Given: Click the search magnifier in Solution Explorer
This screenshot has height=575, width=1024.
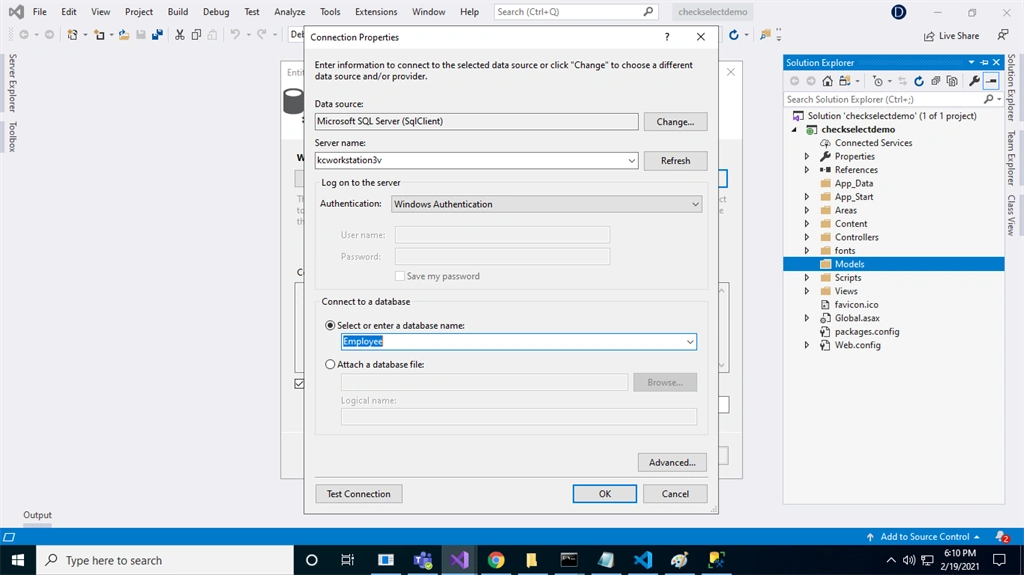Looking at the screenshot, I should 989,99.
